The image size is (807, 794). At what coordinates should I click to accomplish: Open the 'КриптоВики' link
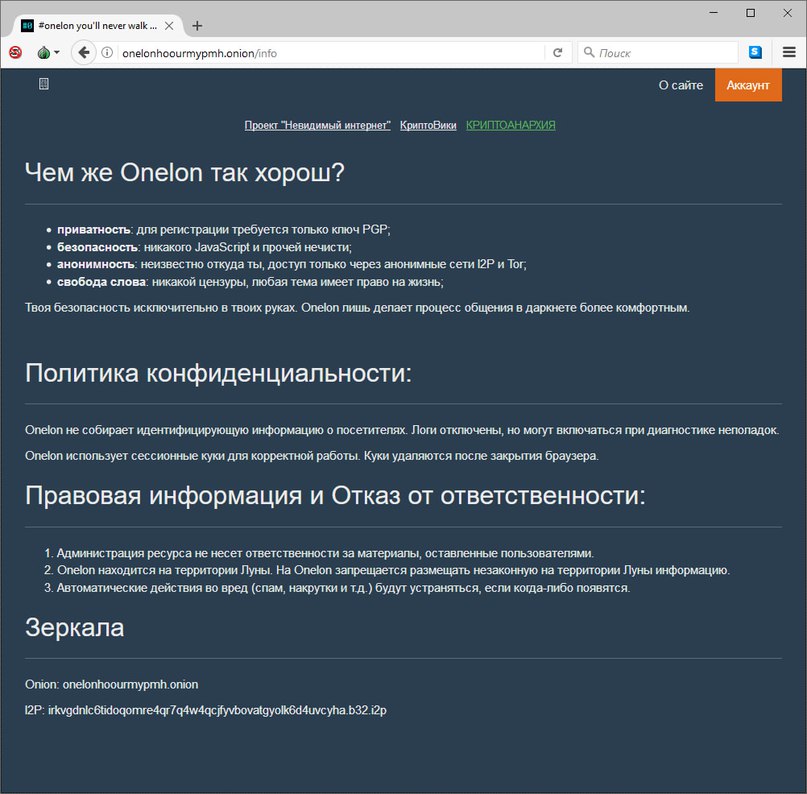click(x=428, y=125)
